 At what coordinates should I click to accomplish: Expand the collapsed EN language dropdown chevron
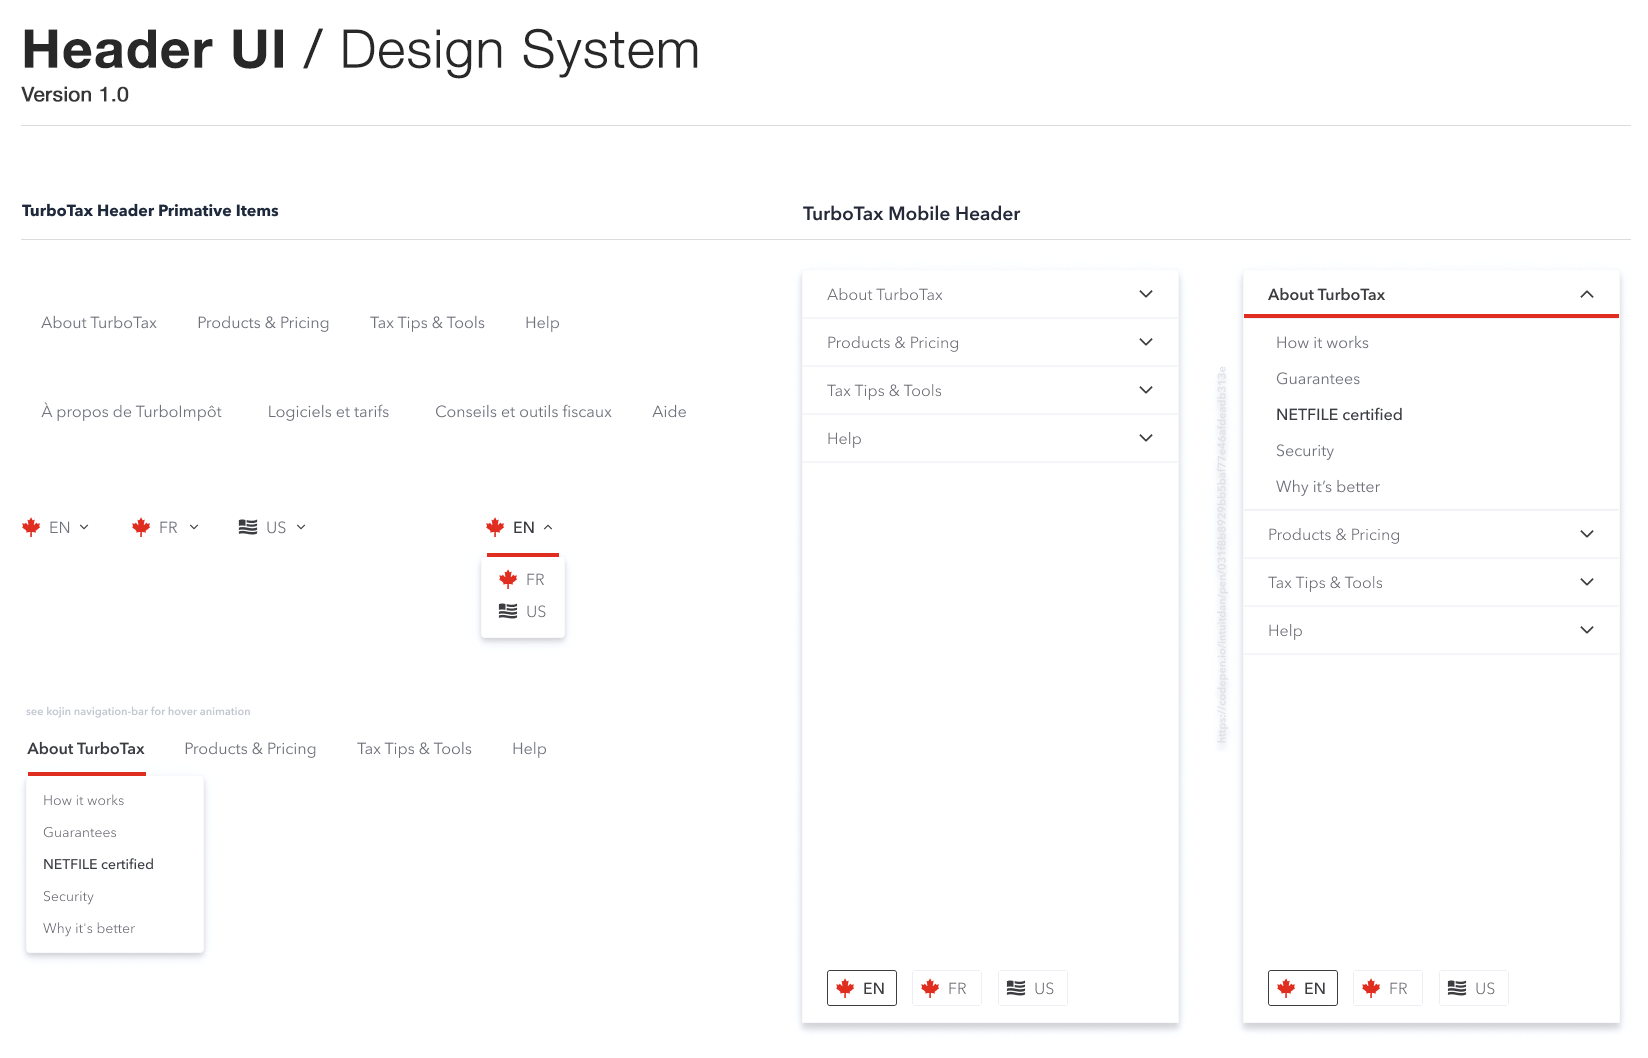pyautogui.click(x=84, y=527)
